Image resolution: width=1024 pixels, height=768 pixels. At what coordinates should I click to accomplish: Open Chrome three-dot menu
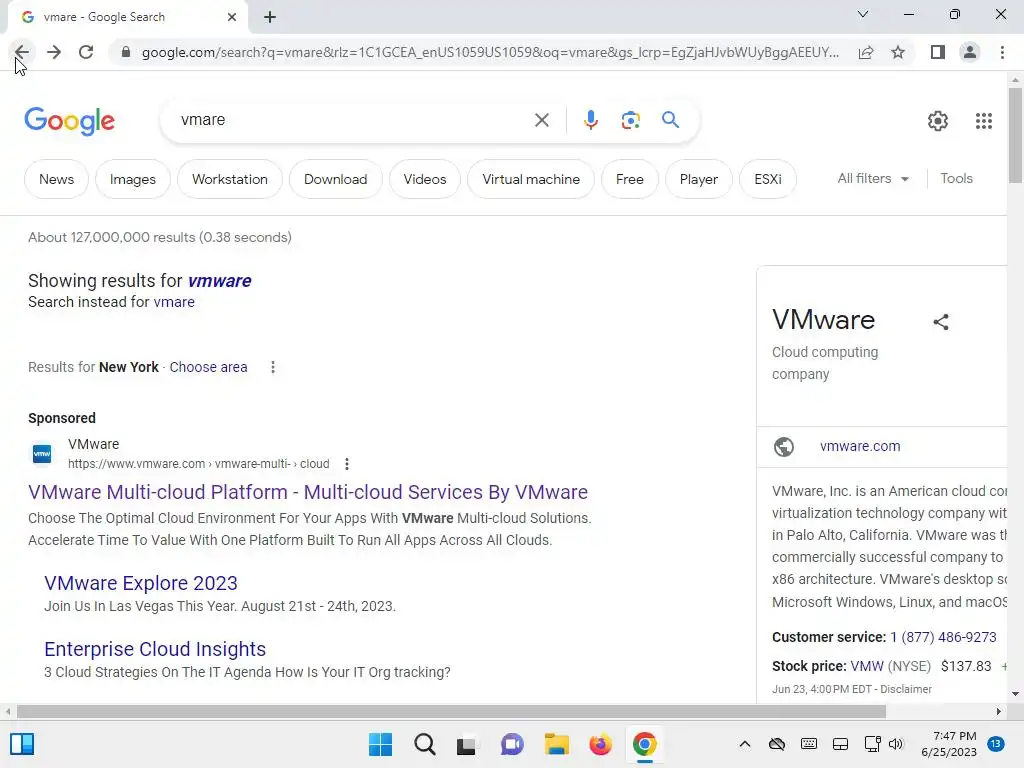tap(1002, 52)
